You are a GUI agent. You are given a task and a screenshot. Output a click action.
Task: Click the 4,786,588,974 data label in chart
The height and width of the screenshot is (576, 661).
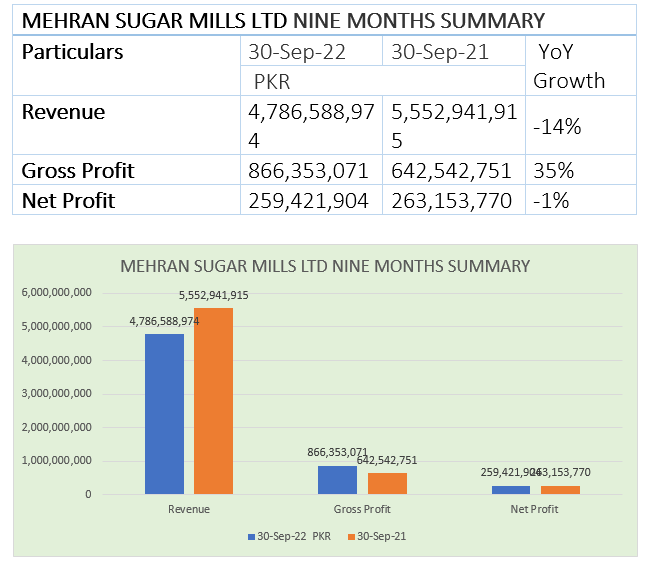(x=164, y=321)
